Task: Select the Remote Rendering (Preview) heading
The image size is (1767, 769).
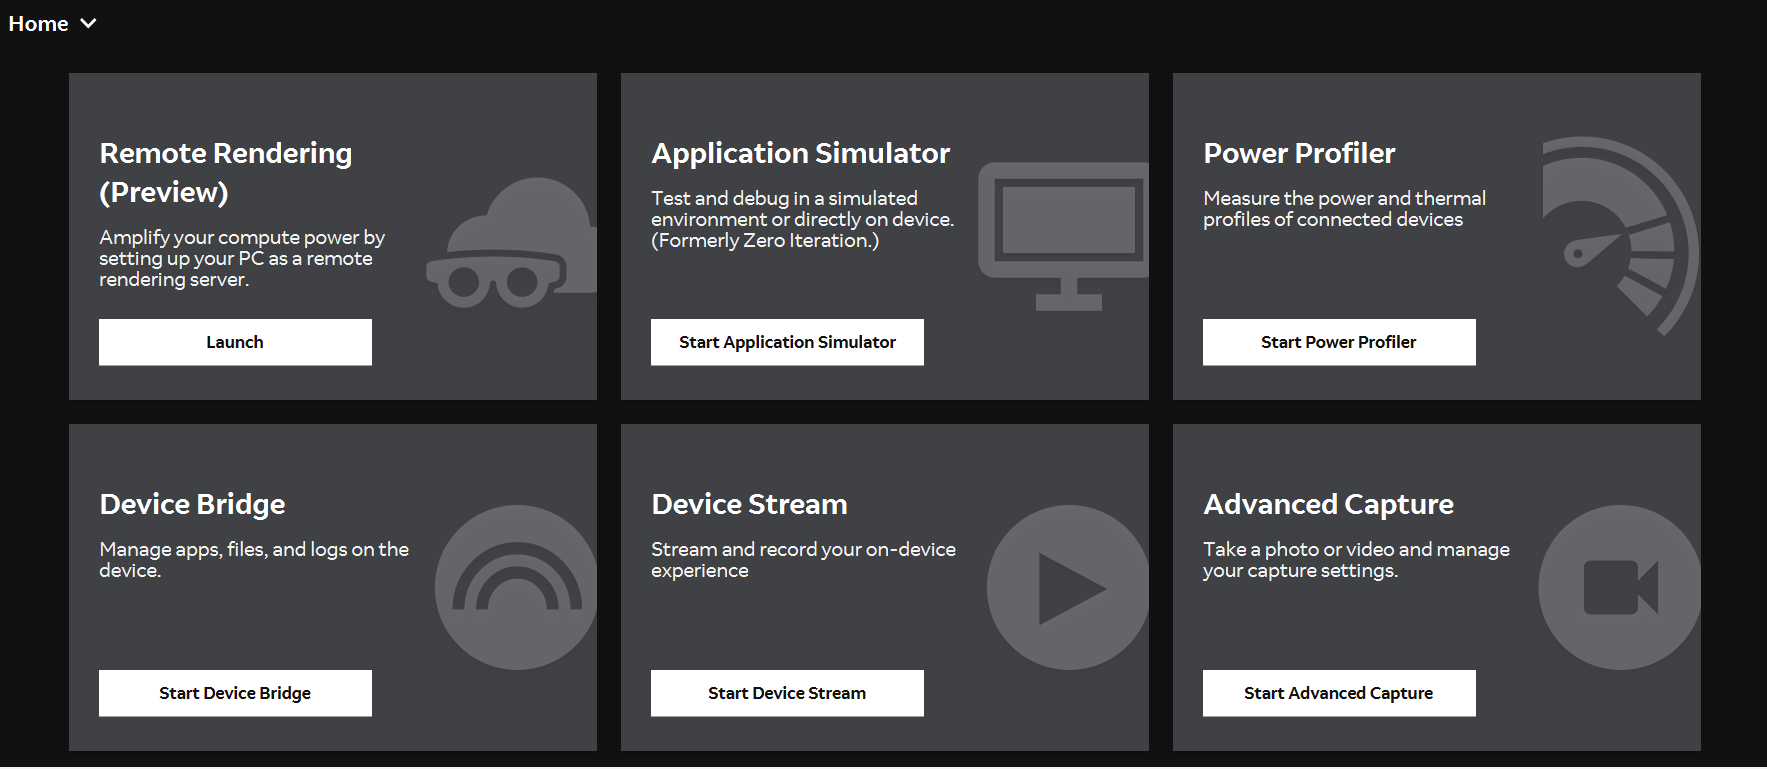Action: pyautogui.click(x=226, y=172)
